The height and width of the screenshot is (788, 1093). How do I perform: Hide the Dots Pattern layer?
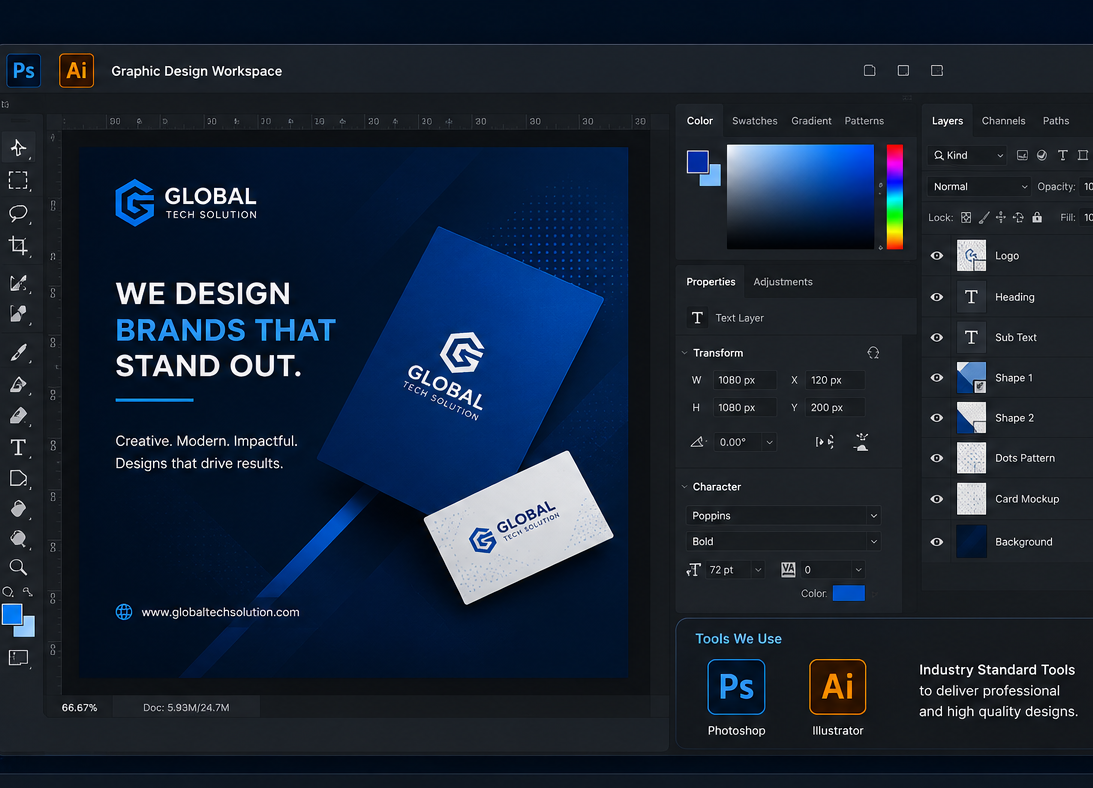[x=937, y=458]
